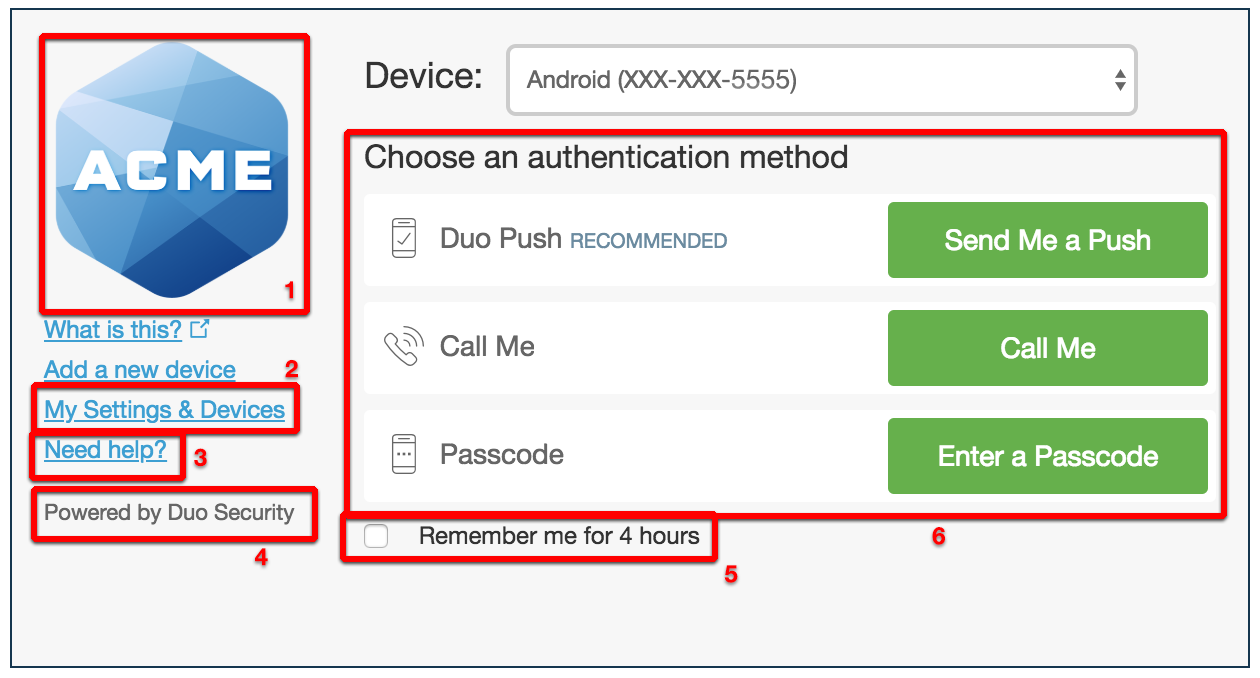Select Android (XXX-XXX-5555) in the device combo box
The height and width of the screenshot is (678, 1260).
[820, 80]
